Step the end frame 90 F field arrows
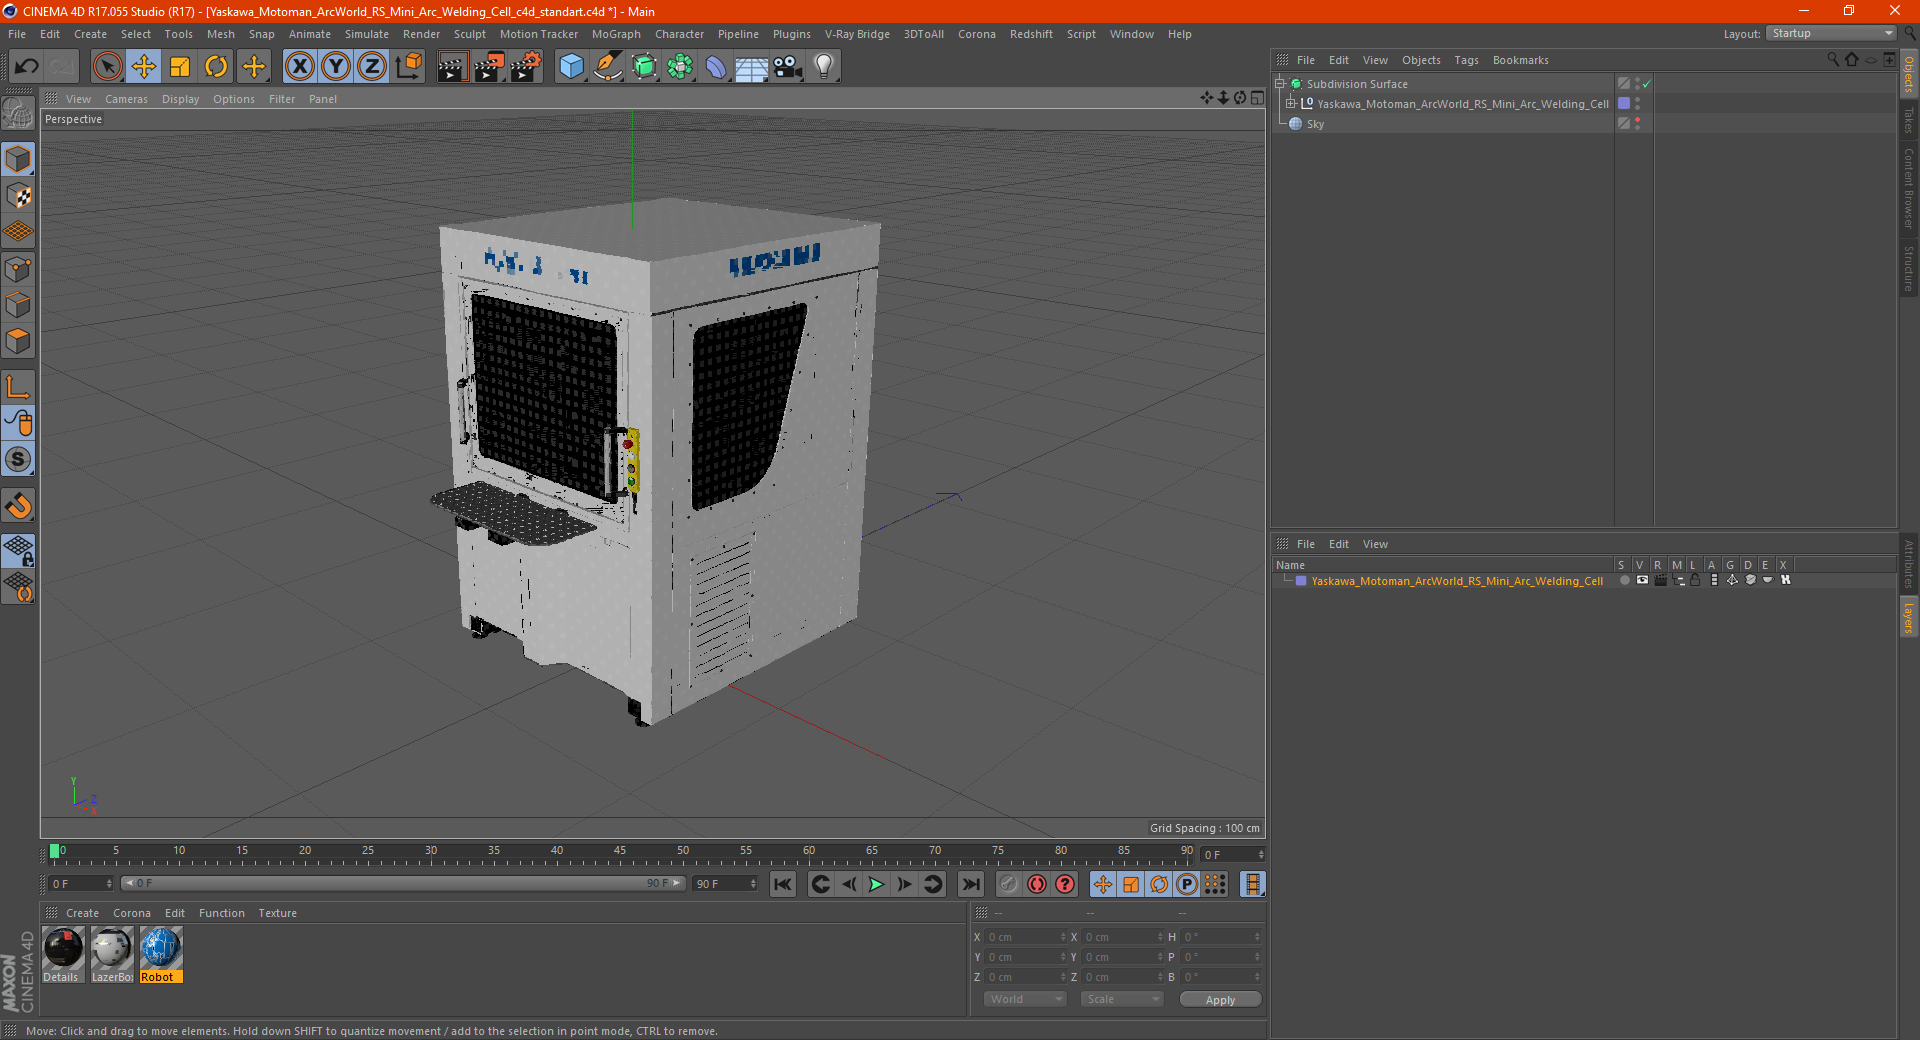1920x1040 pixels. 753,884
